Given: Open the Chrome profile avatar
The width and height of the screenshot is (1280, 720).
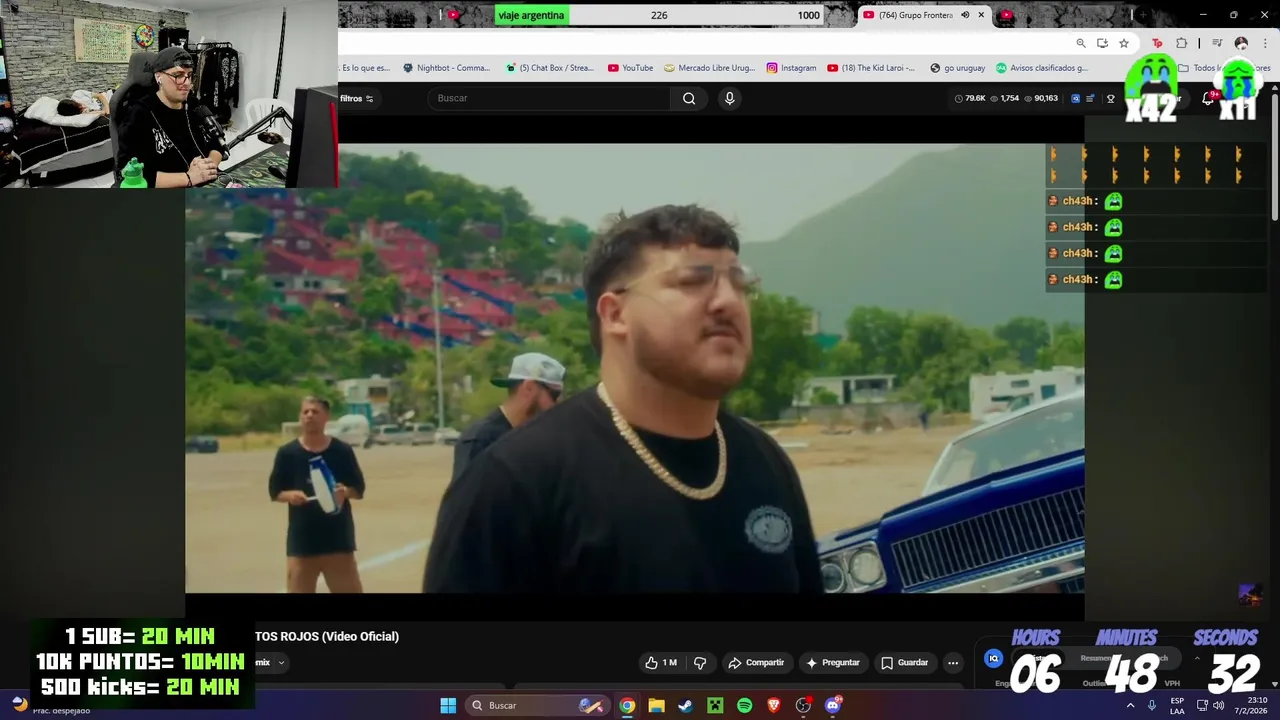Looking at the screenshot, I should pyautogui.click(x=1241, y=43).
